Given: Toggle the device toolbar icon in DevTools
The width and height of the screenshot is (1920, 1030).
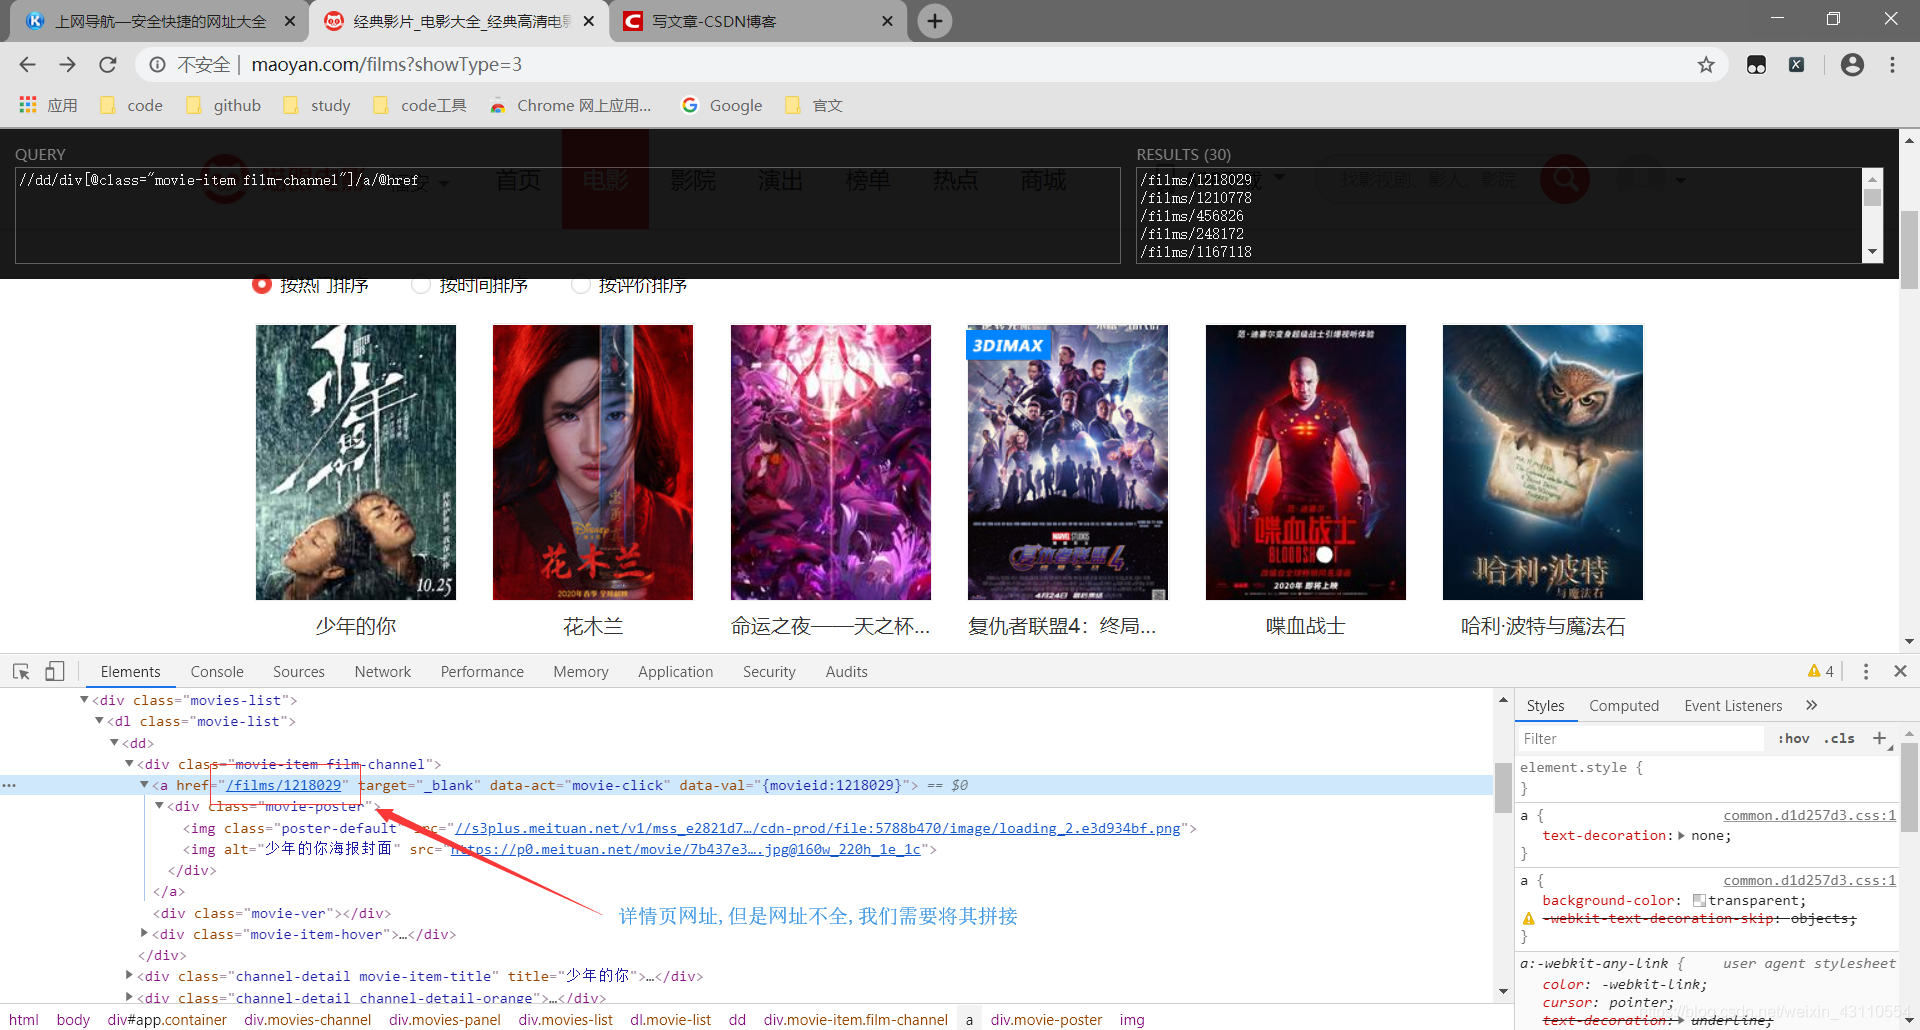Looking at the screenshot, I should click(55, 671).
